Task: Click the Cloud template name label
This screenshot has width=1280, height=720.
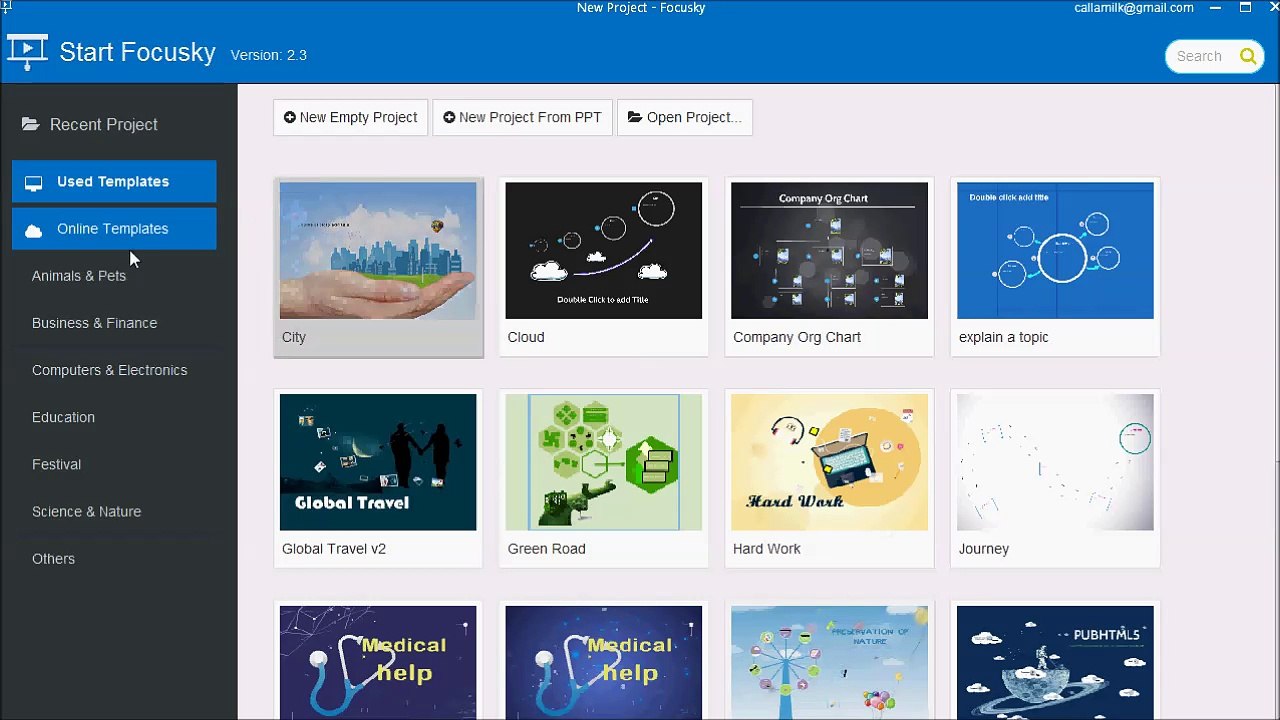Action: (x=526, y=337)
